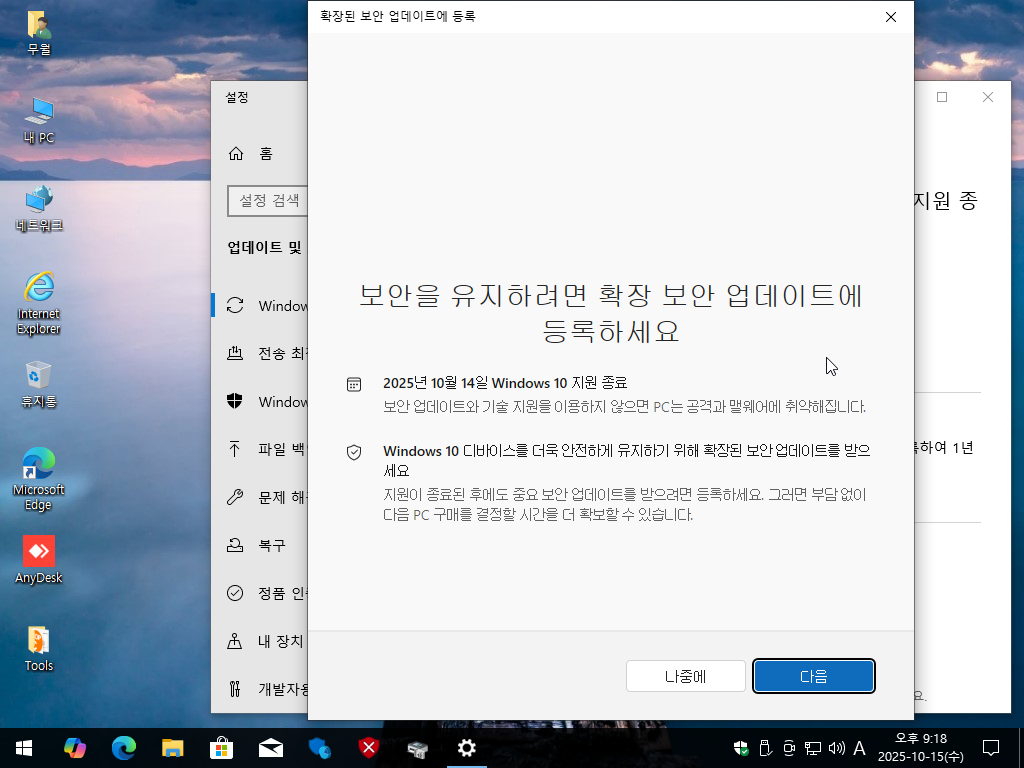Go to 홈 in Settings window
1024x768 pixels.
[250, 153]
